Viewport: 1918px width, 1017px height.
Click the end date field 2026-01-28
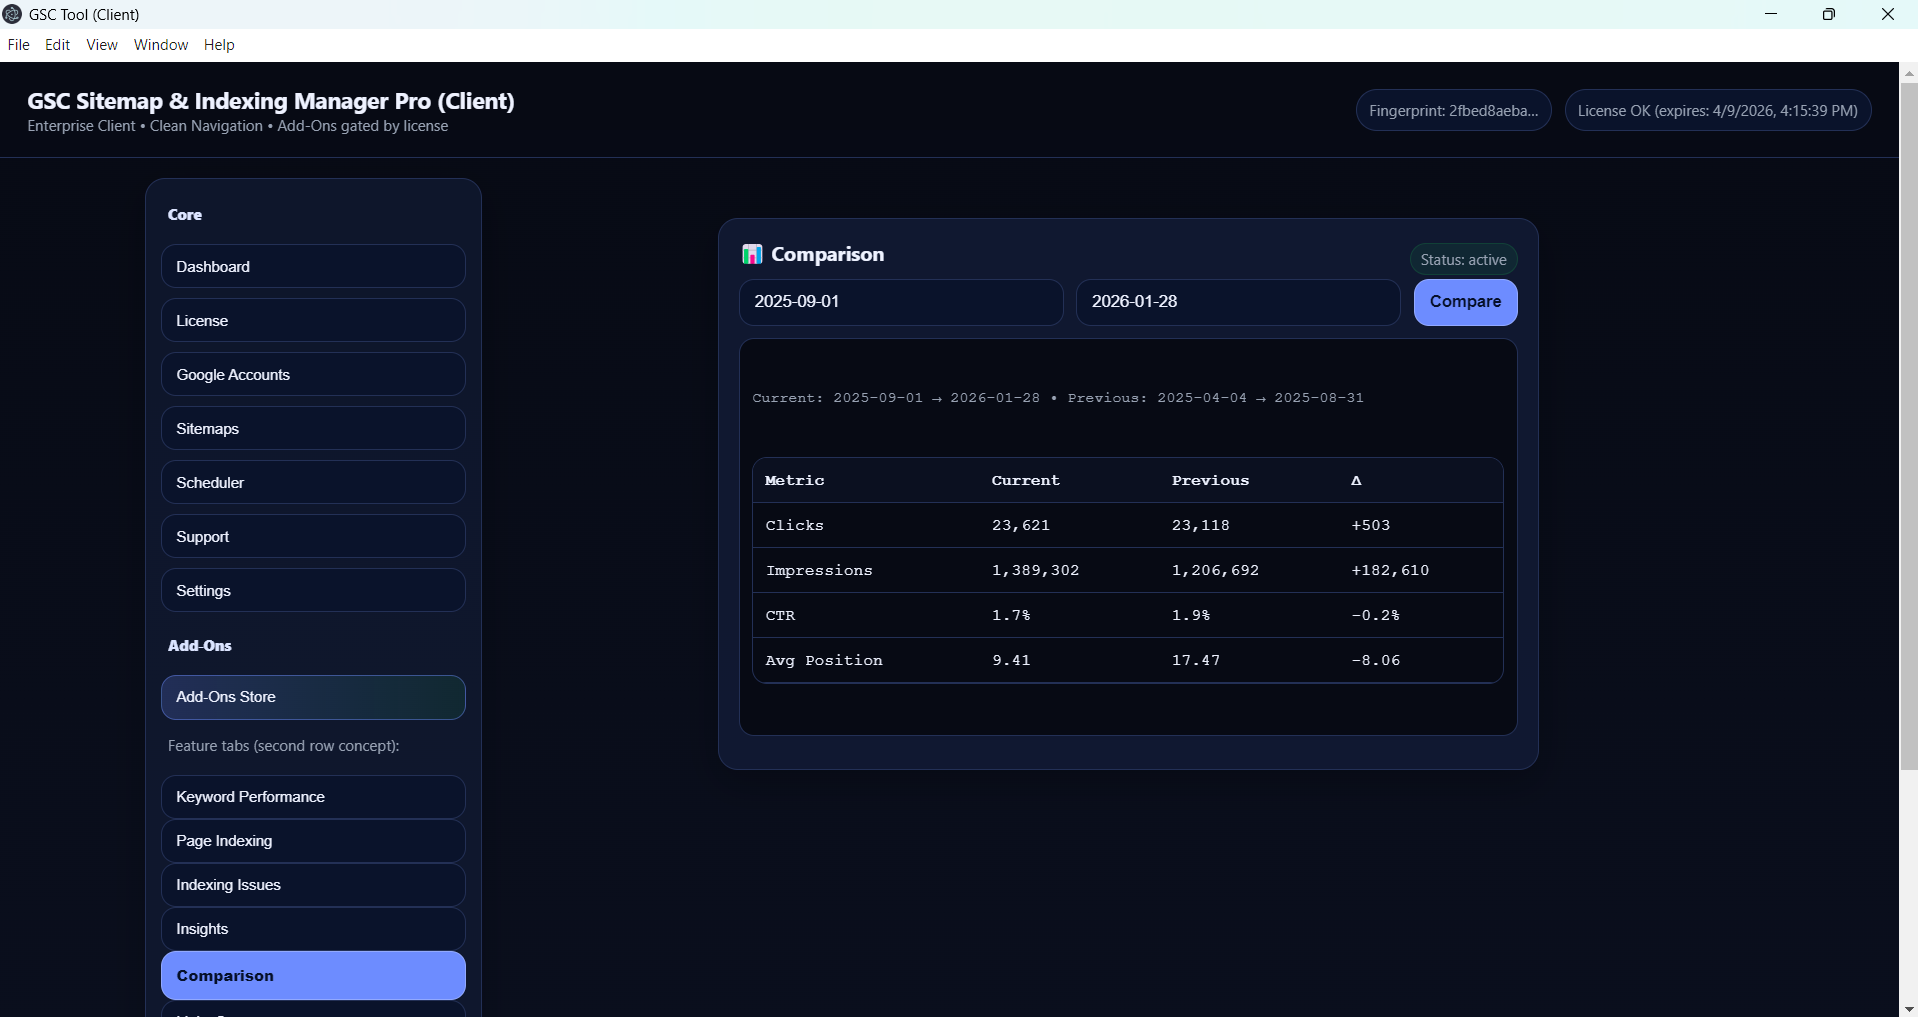click(1237, 302)
